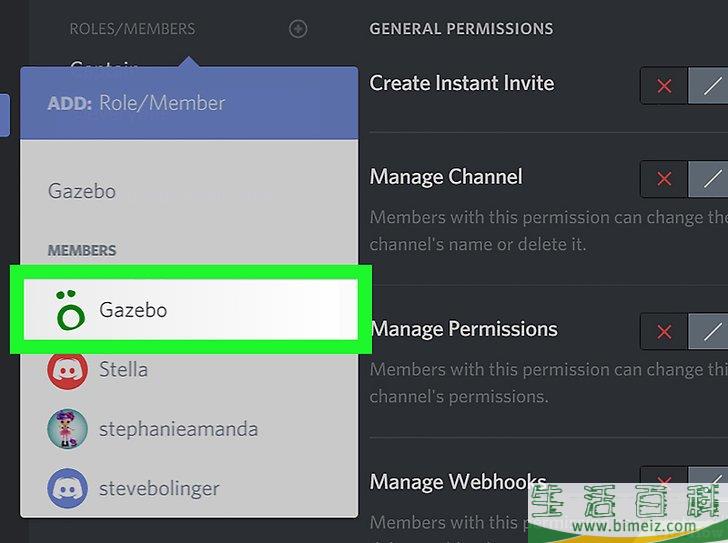Click the plus icon beside ROLES/MEMBERS
The image size is (728, 543).
coord(298,29)
